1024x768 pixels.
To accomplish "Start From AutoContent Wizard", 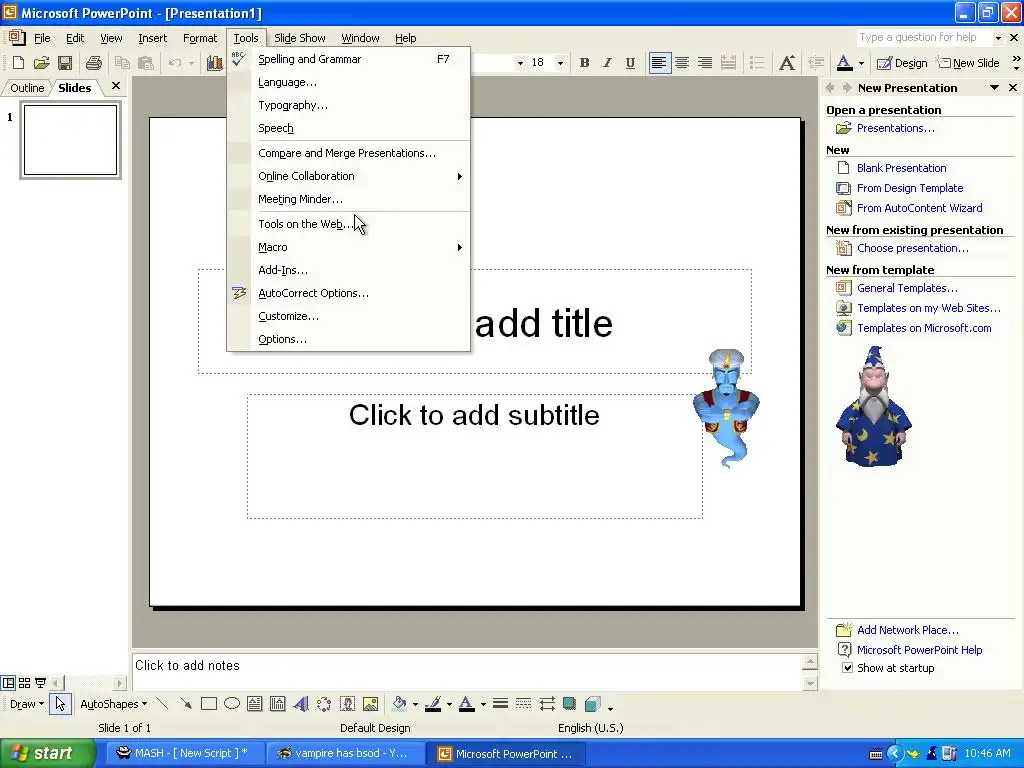I will 920,208.
